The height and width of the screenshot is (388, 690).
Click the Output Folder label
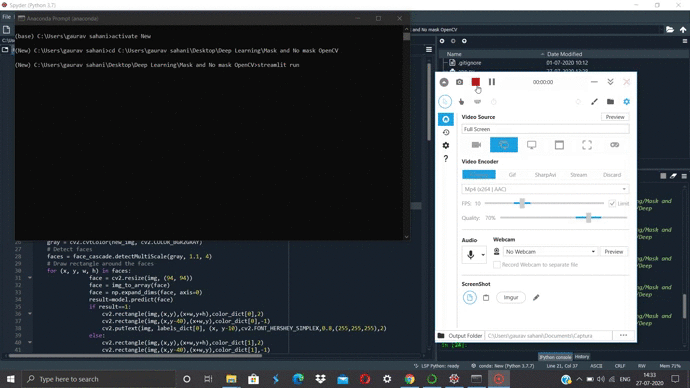click(x=465, y=336)
